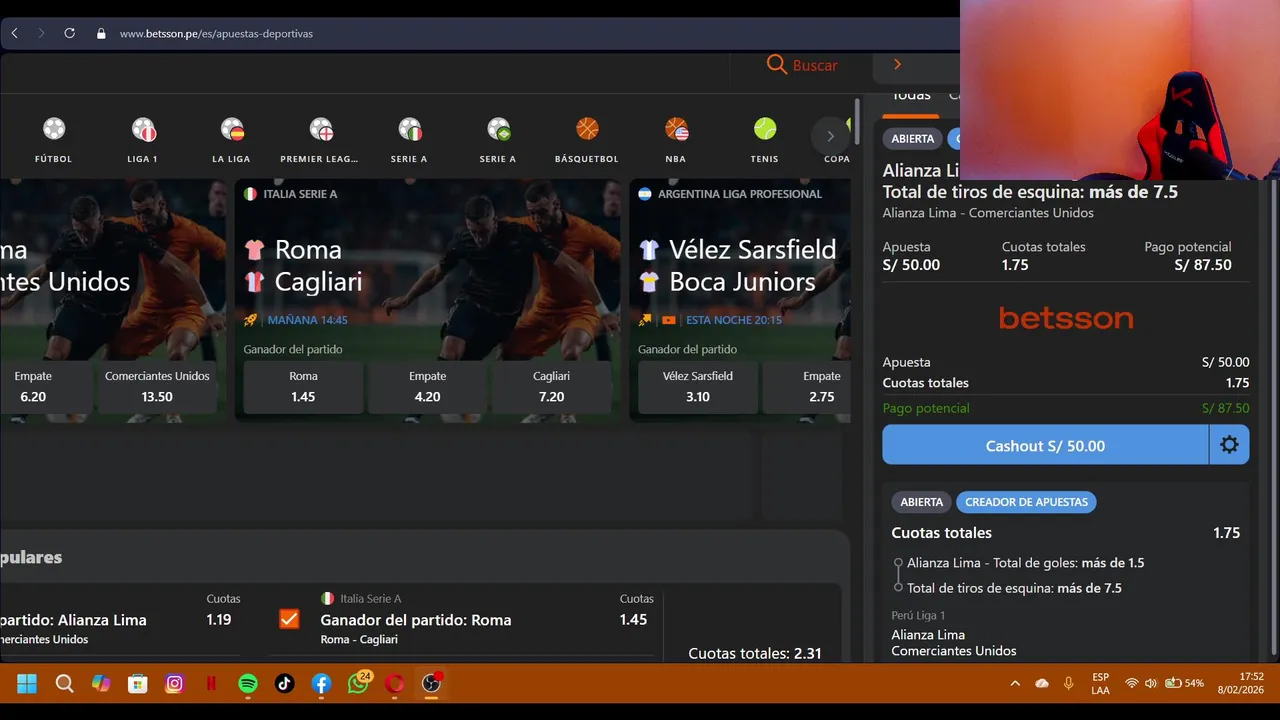Open WhatsApp from the taskbar
Viewport: 1280px width, 720px height.
pos(358,684)
